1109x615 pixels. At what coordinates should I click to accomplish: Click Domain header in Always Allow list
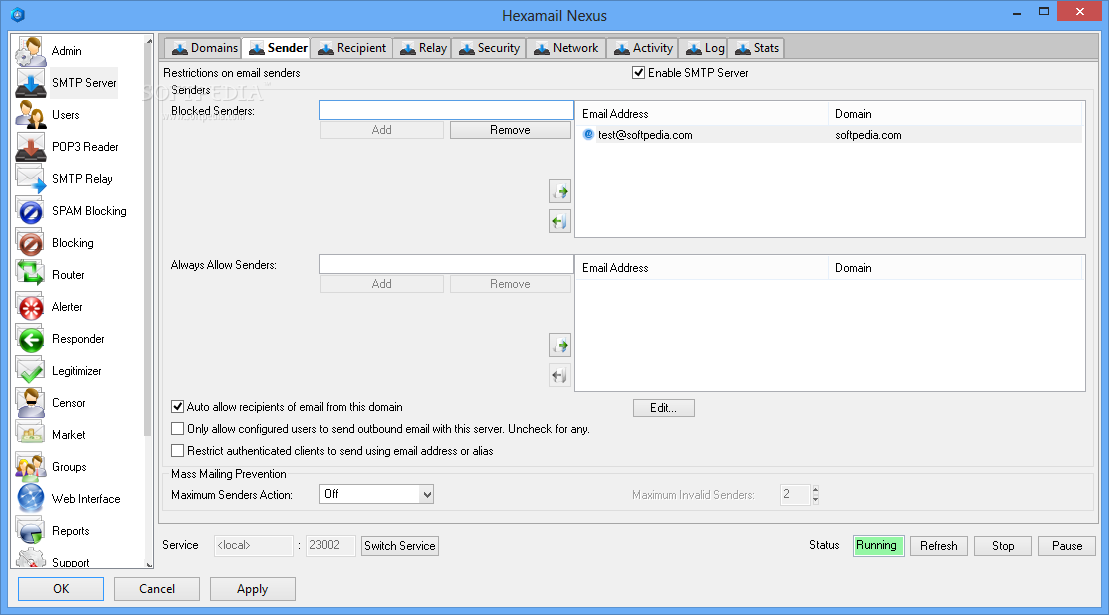(x=955, y=268)
